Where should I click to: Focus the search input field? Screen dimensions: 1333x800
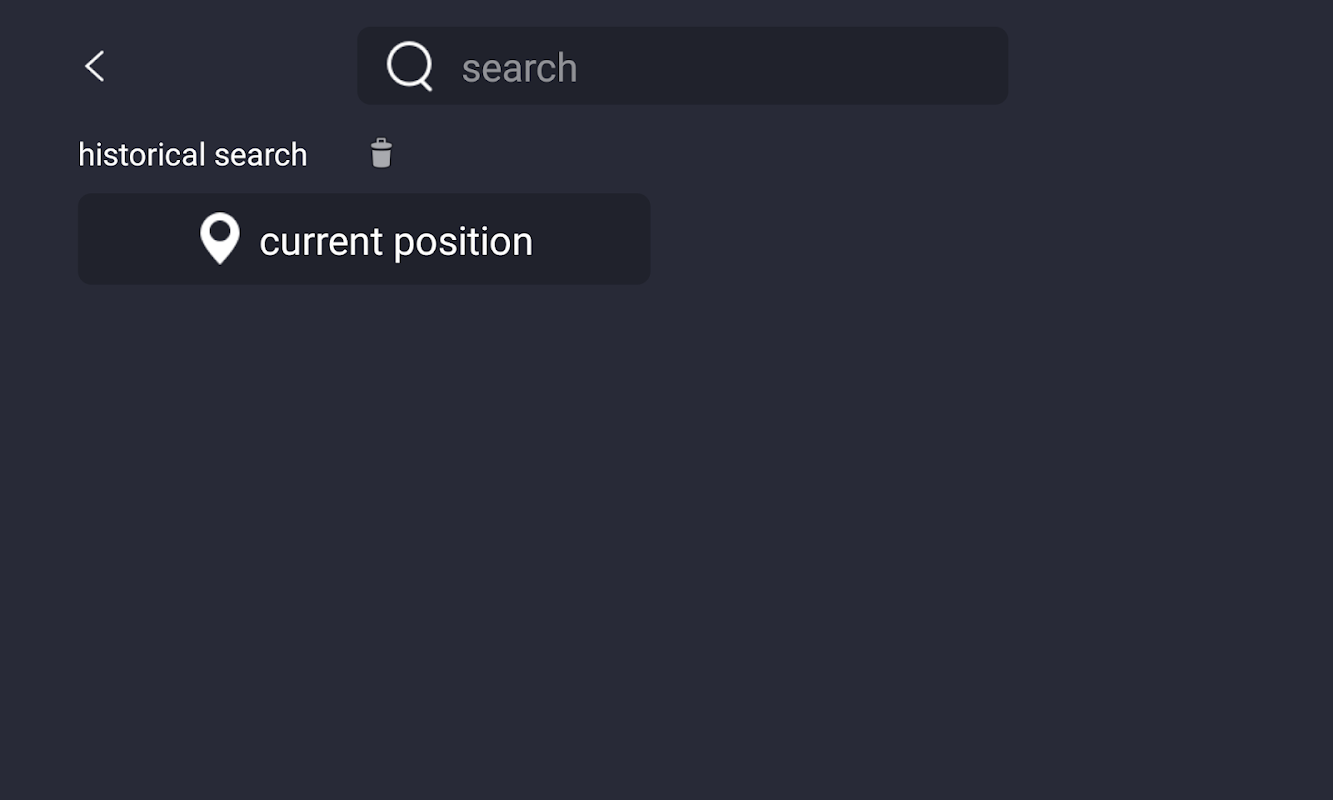point(682,66)
